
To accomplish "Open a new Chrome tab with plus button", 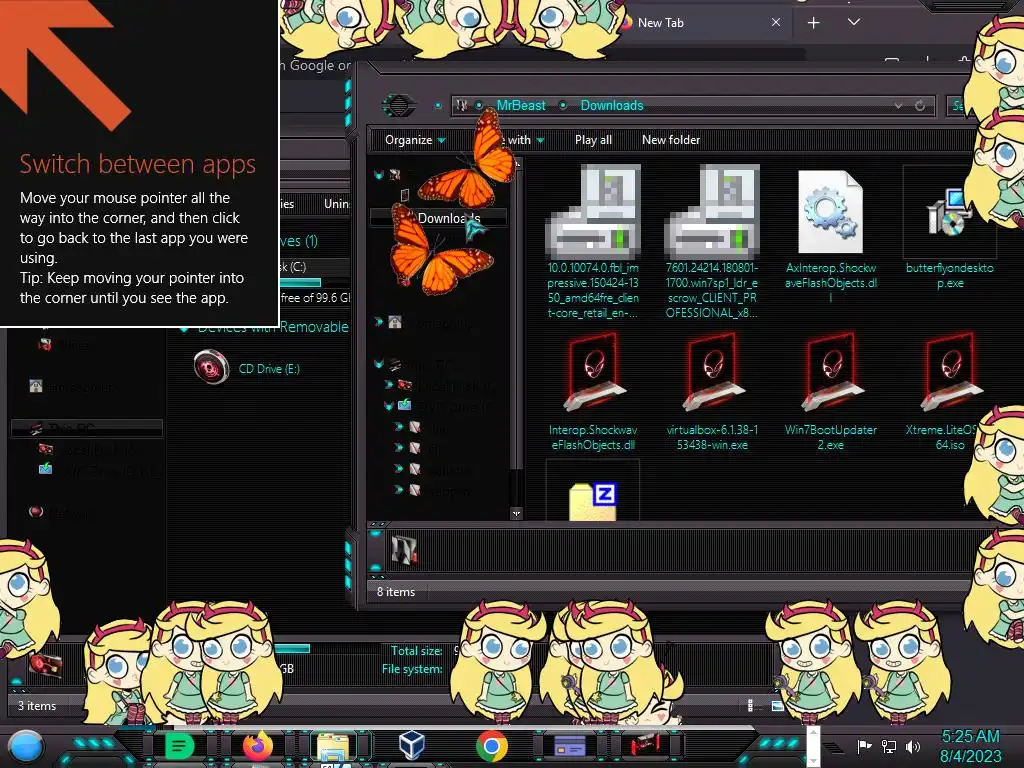I will click(814, 23).
